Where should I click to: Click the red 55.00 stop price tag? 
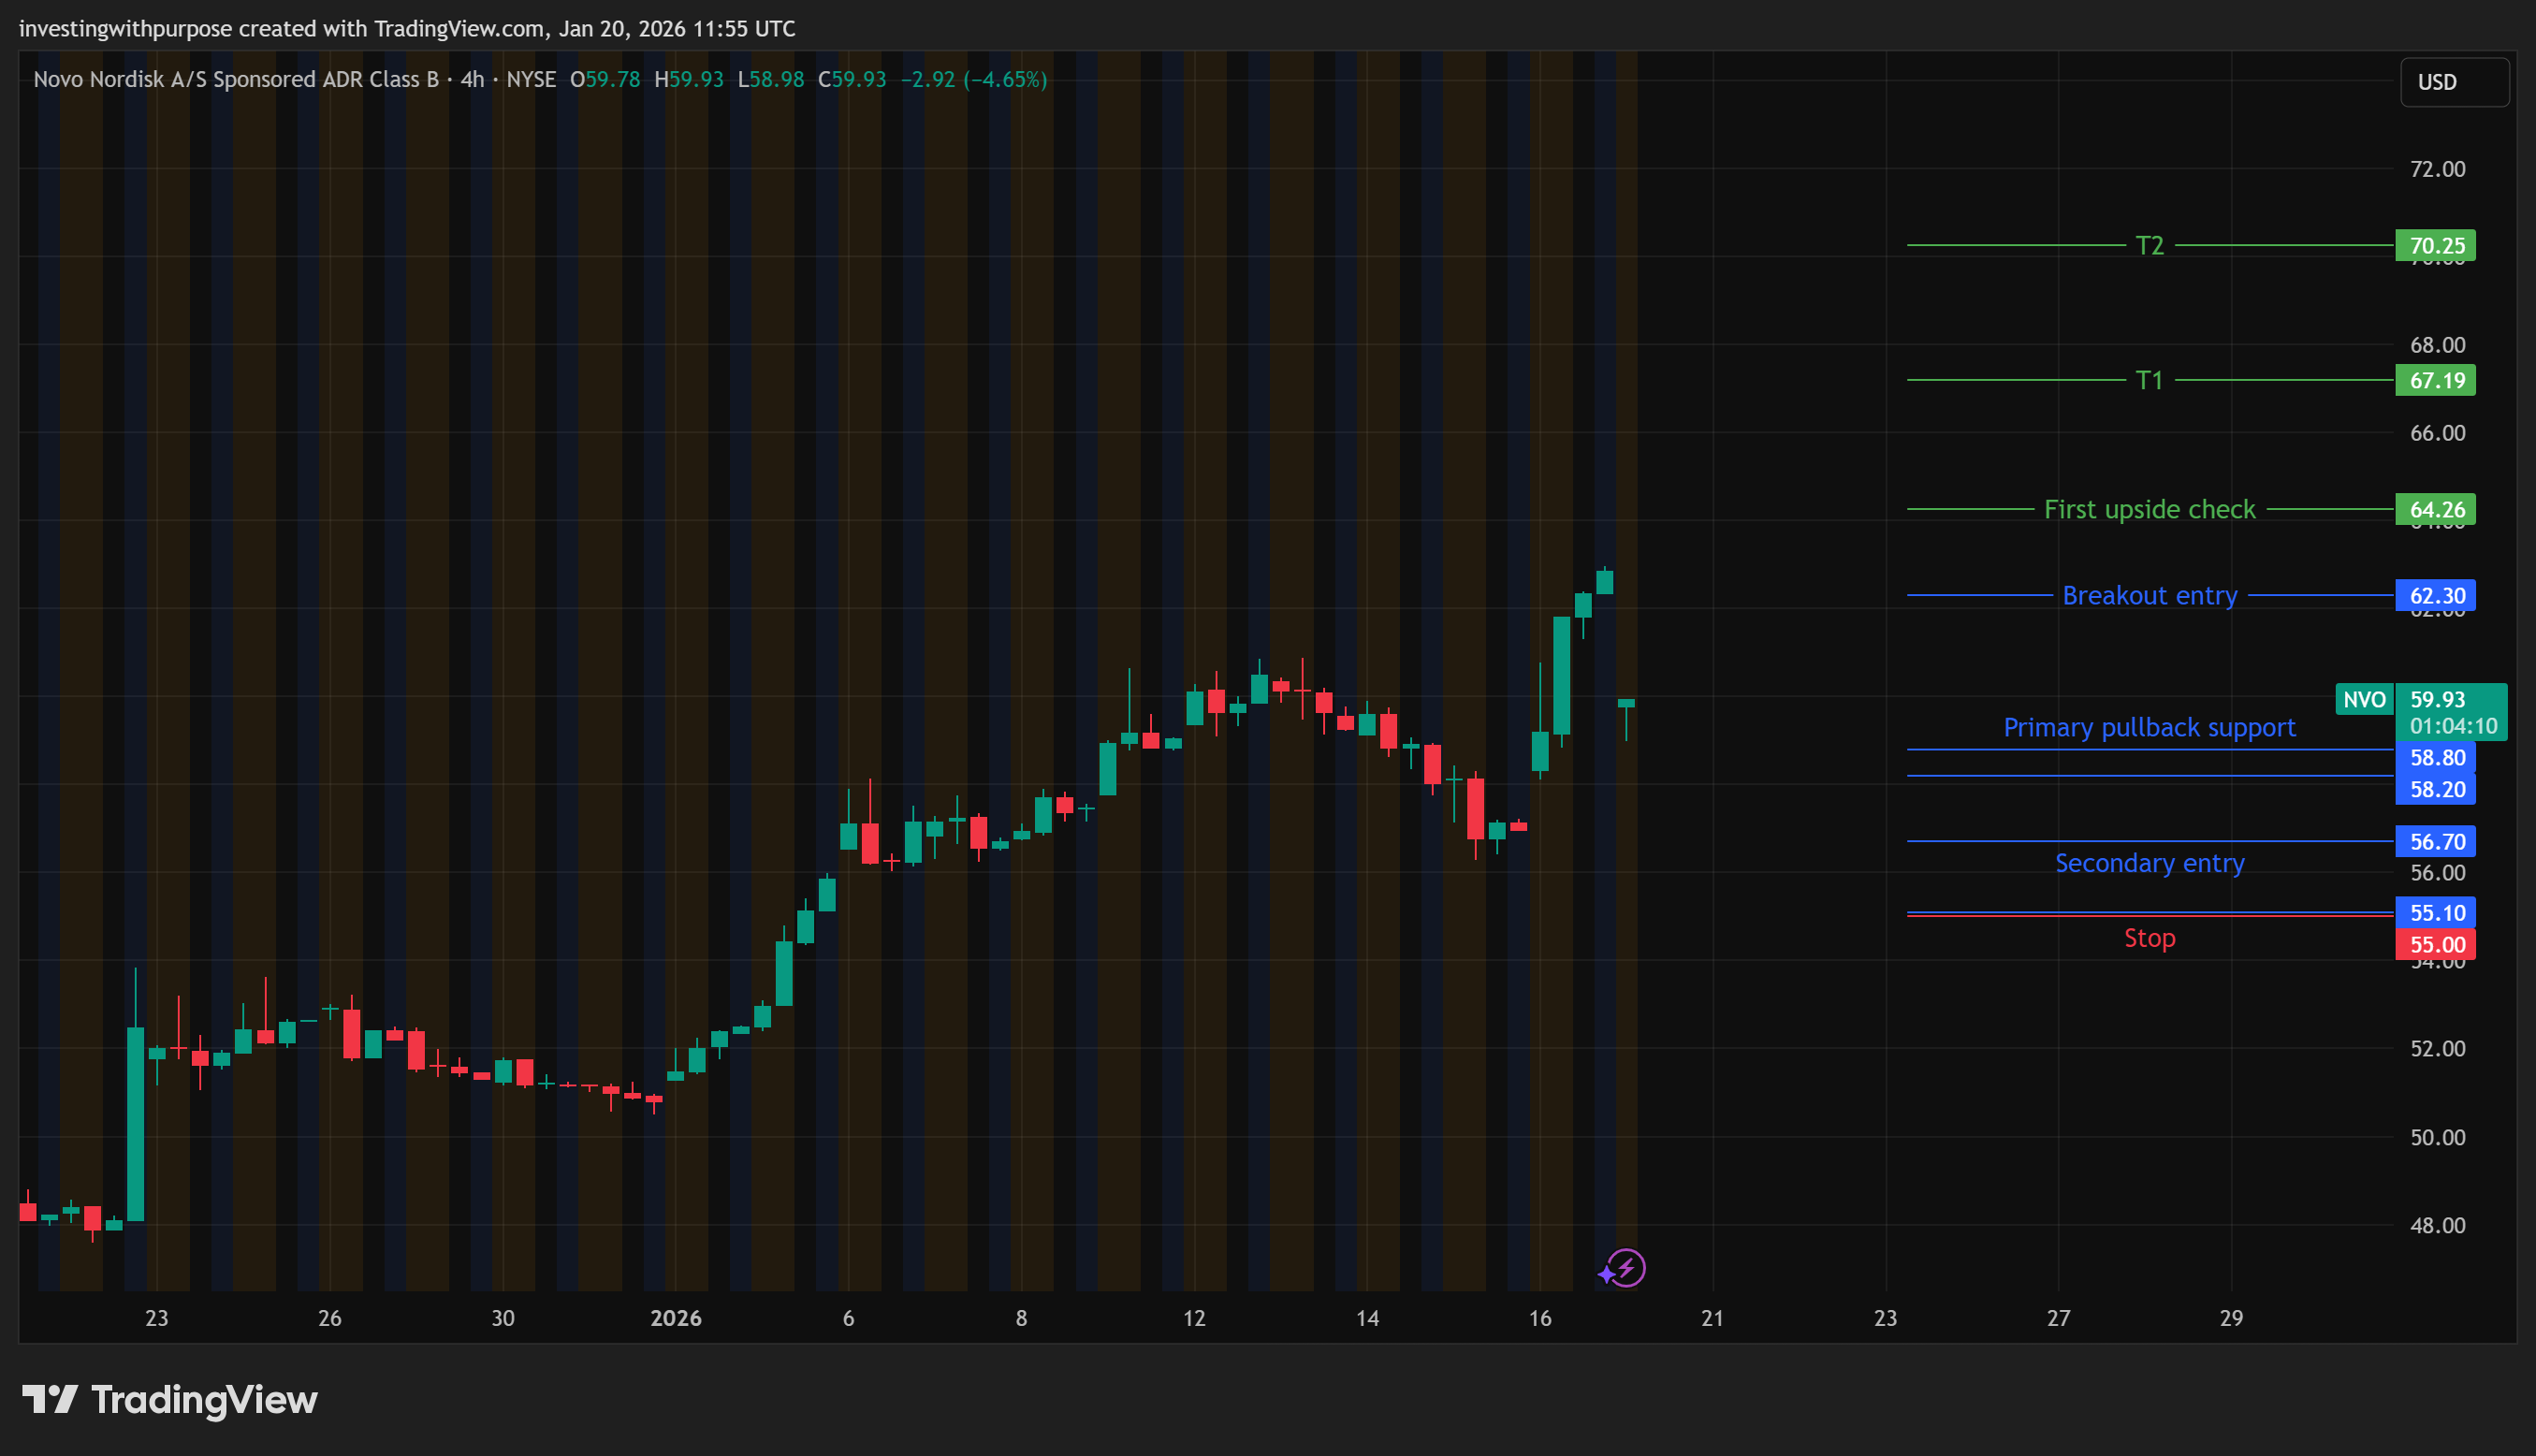click(2435, 944)
